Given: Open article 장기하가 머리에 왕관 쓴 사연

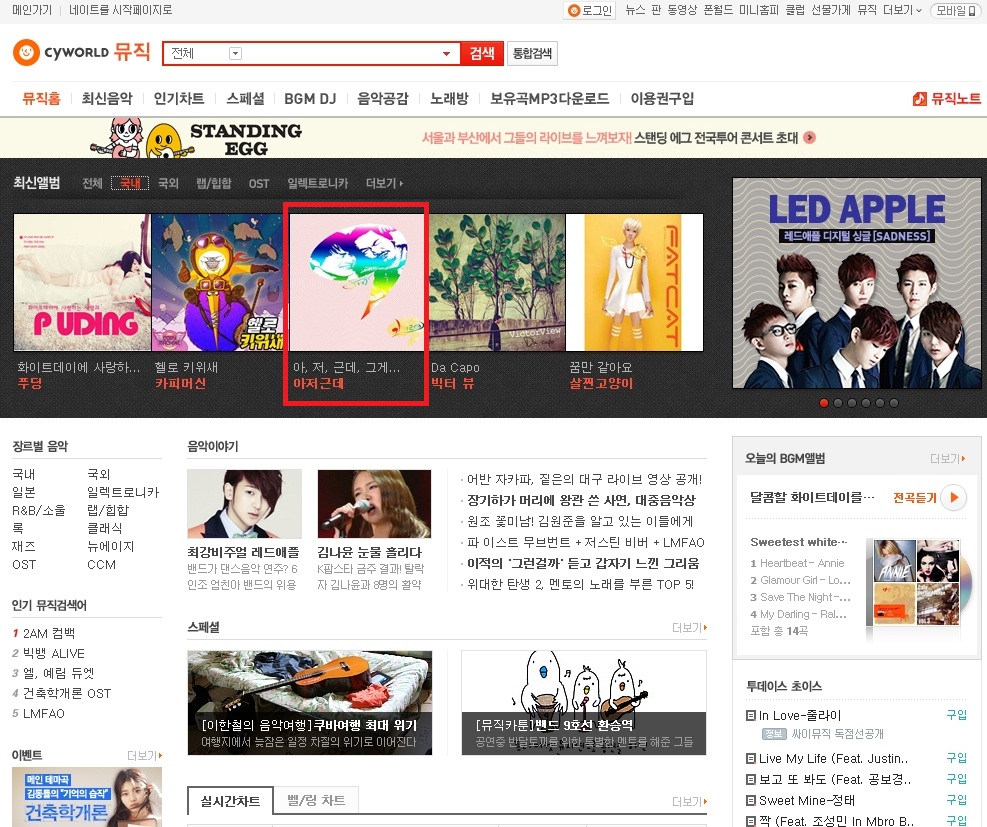Looking at the screenshot, I should tap(581, 500).
